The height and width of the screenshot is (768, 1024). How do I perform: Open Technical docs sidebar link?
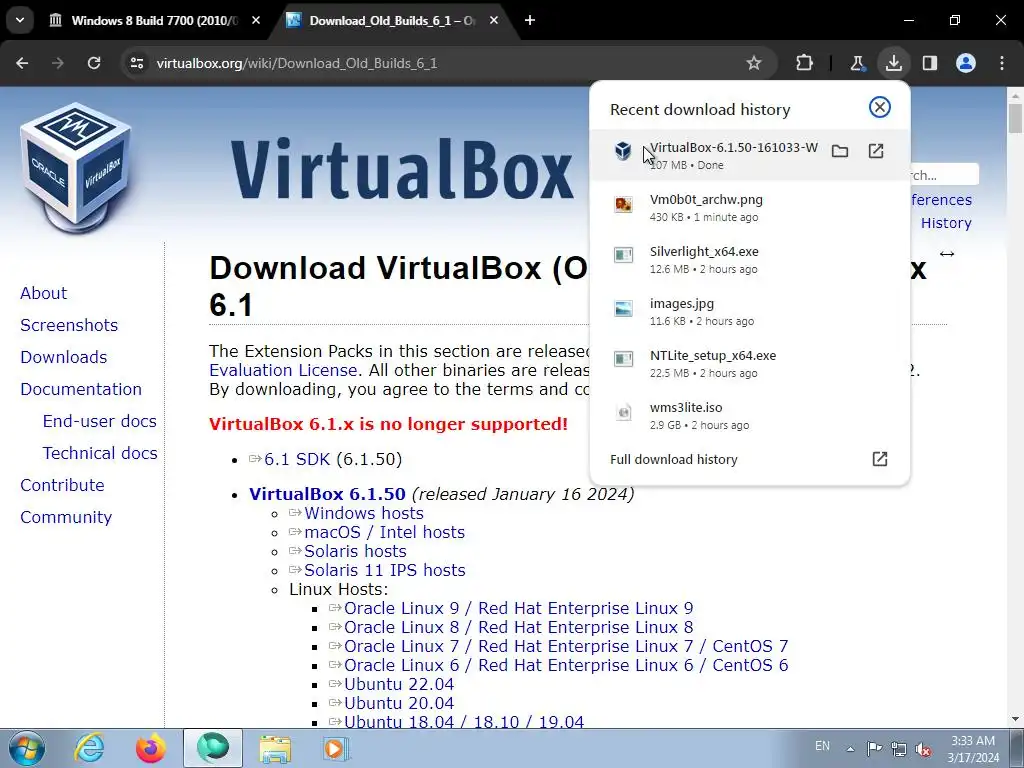coord(100,453)
